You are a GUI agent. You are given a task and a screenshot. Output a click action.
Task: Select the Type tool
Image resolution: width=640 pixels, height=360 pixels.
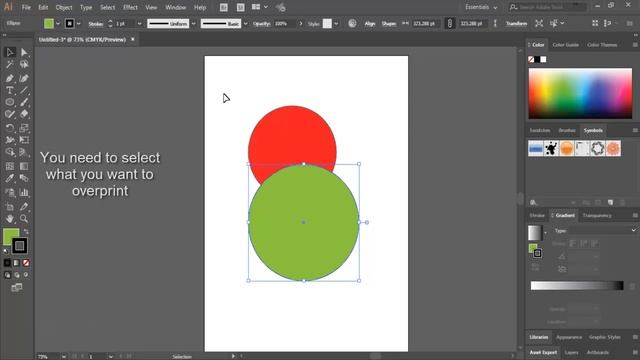[x=10, y=90]
